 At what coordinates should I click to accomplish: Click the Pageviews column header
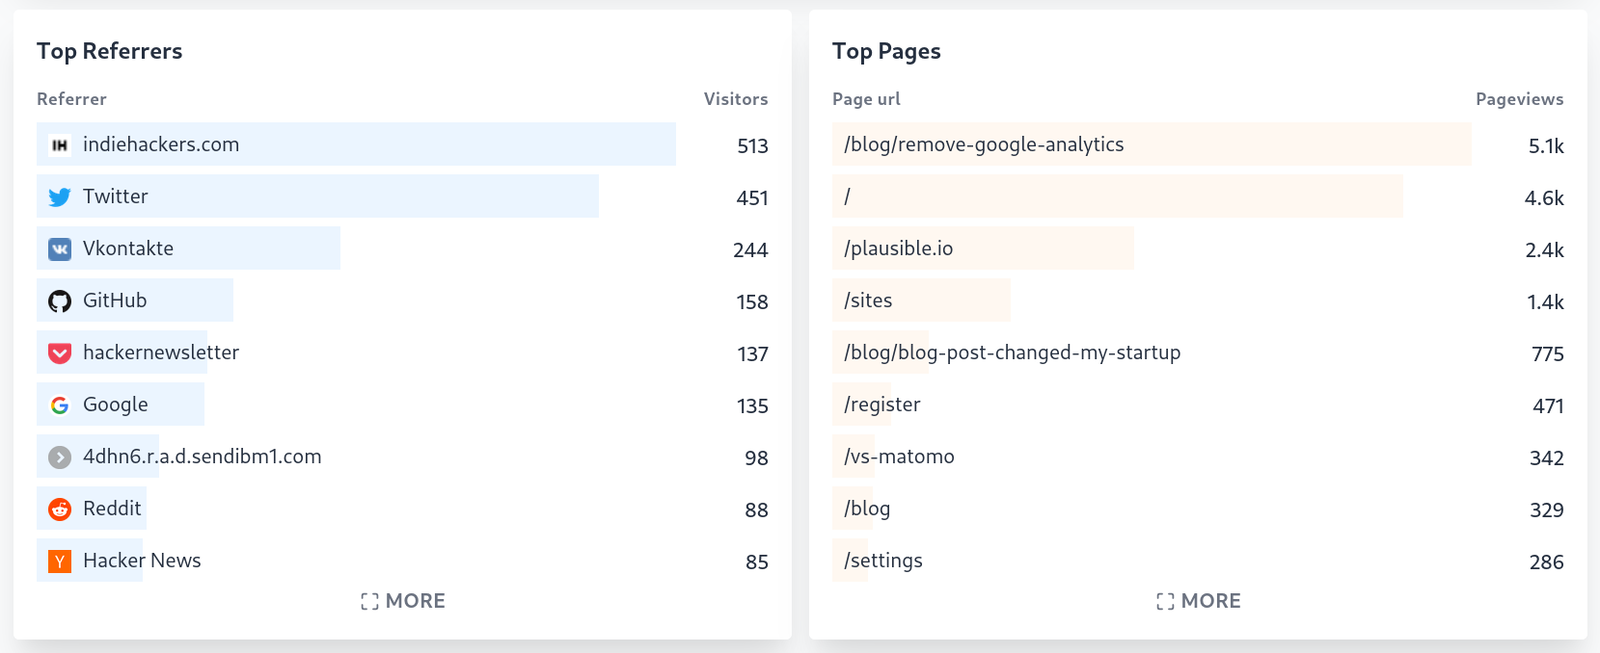[1519, 98]
